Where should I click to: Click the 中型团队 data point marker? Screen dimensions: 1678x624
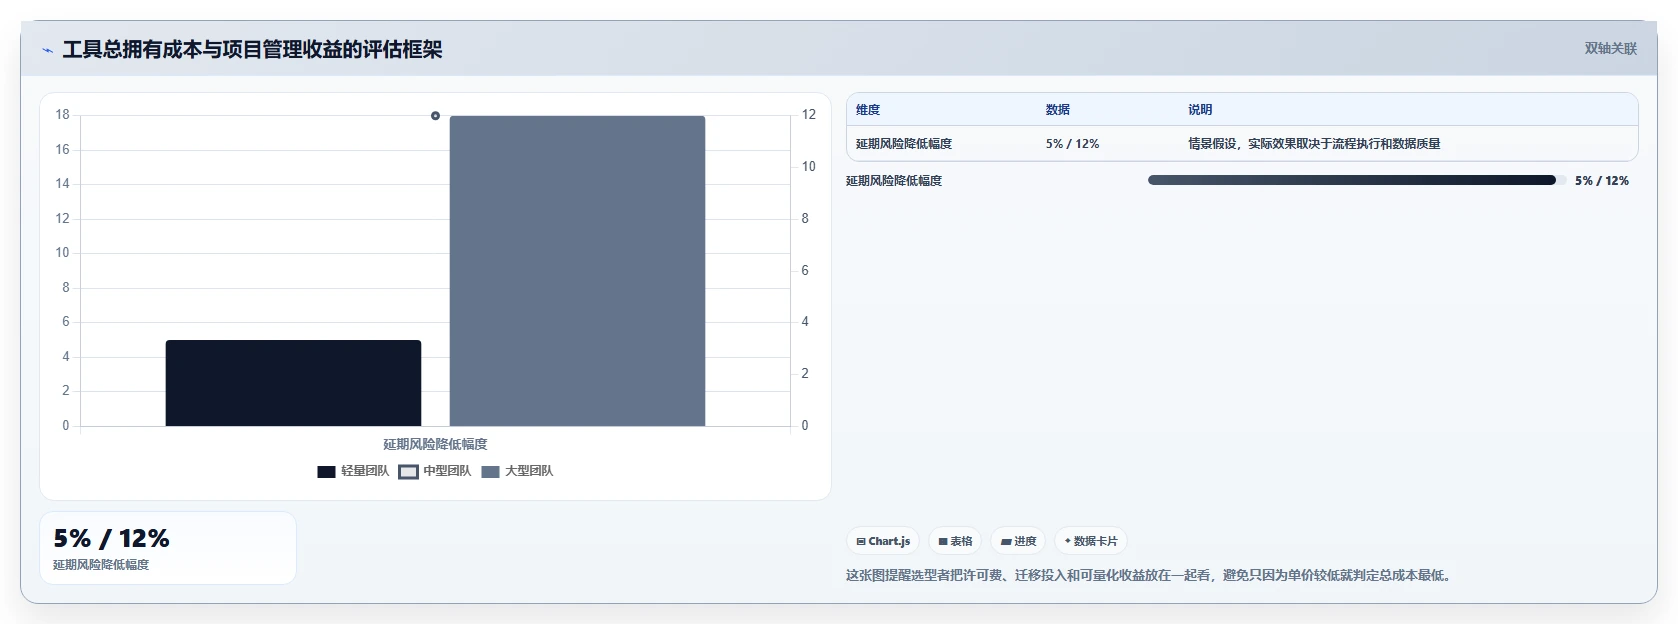[435, 116]
